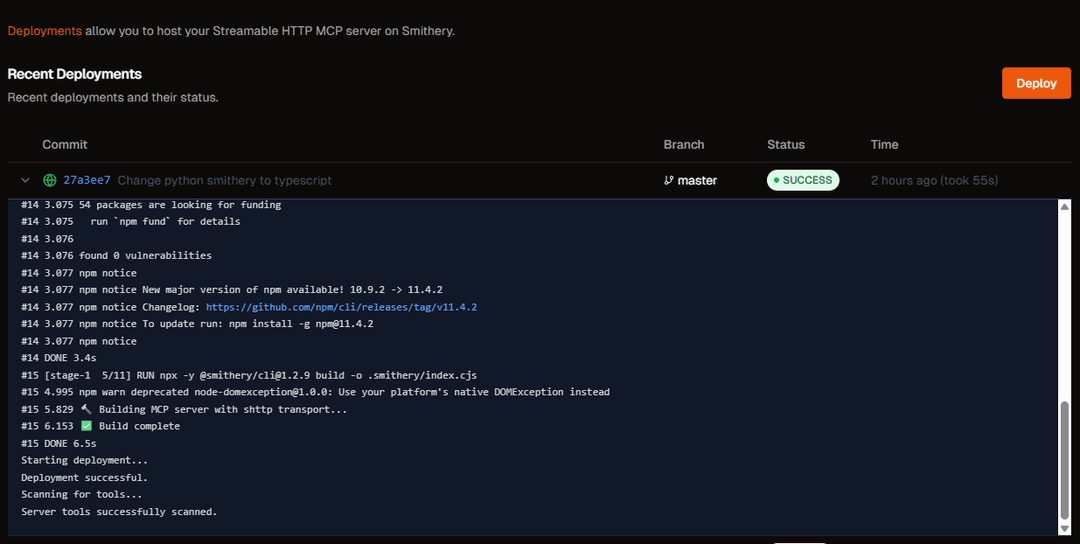Collapse the 27a3ee7 deployment row chevron
The width and height of the screenshot is (1080, 544).
click(25, 181)
